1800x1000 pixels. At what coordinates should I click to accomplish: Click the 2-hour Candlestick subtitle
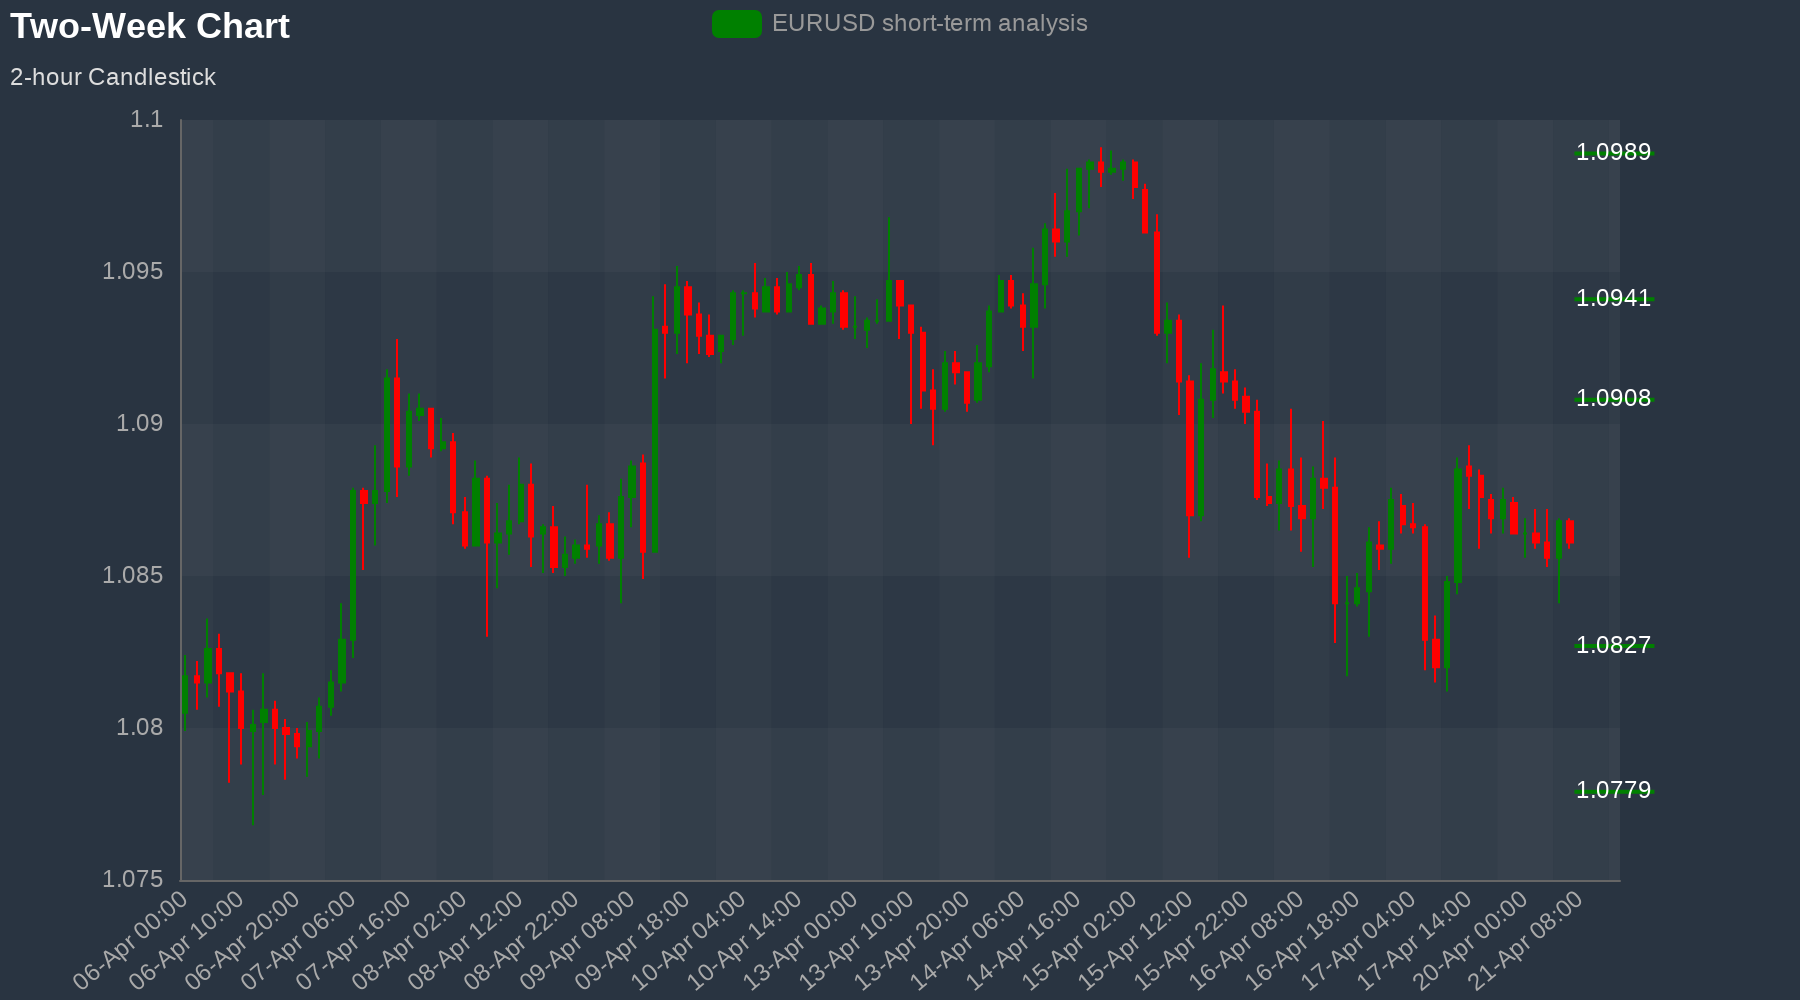113,77
